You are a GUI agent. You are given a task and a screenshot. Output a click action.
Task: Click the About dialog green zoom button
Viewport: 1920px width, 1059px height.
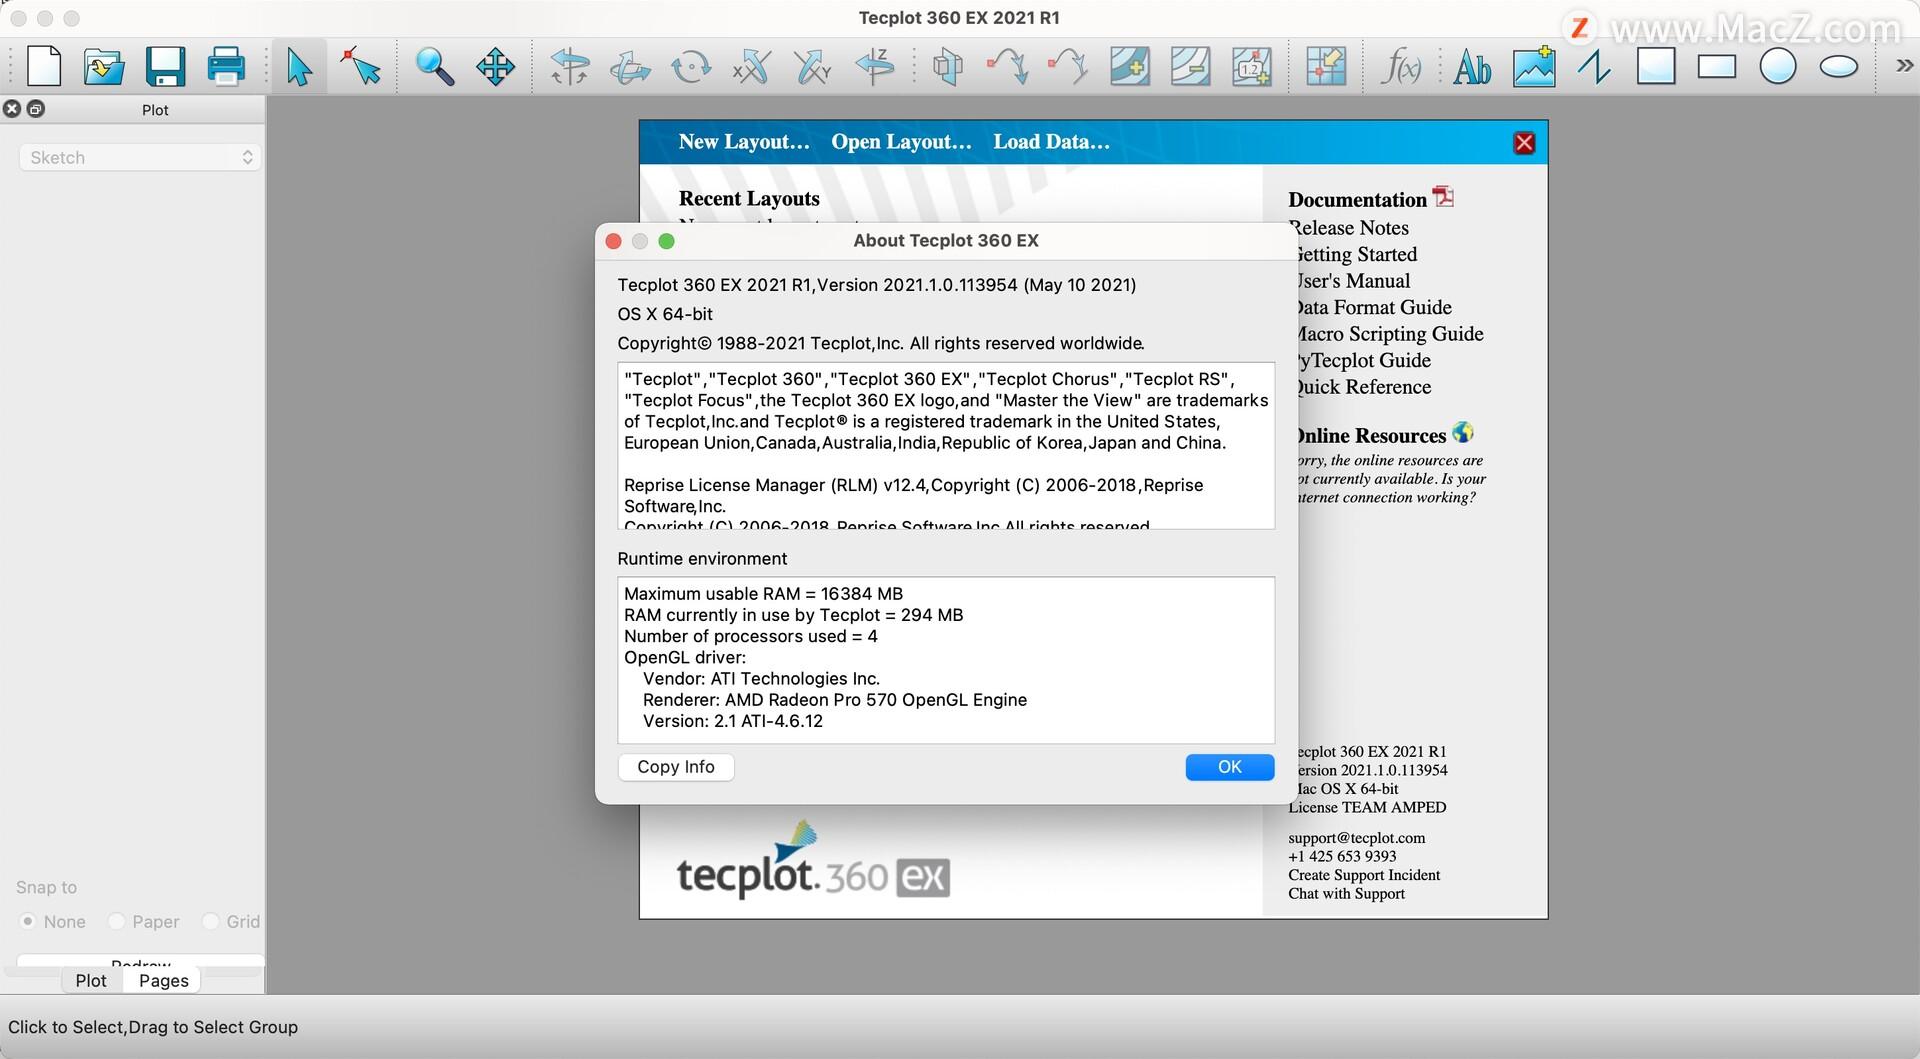(x=667, y=241)
